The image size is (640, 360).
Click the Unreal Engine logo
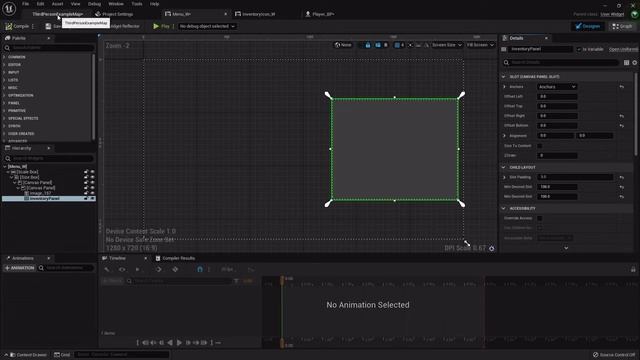pyautogui.click(x=9, y=8)
